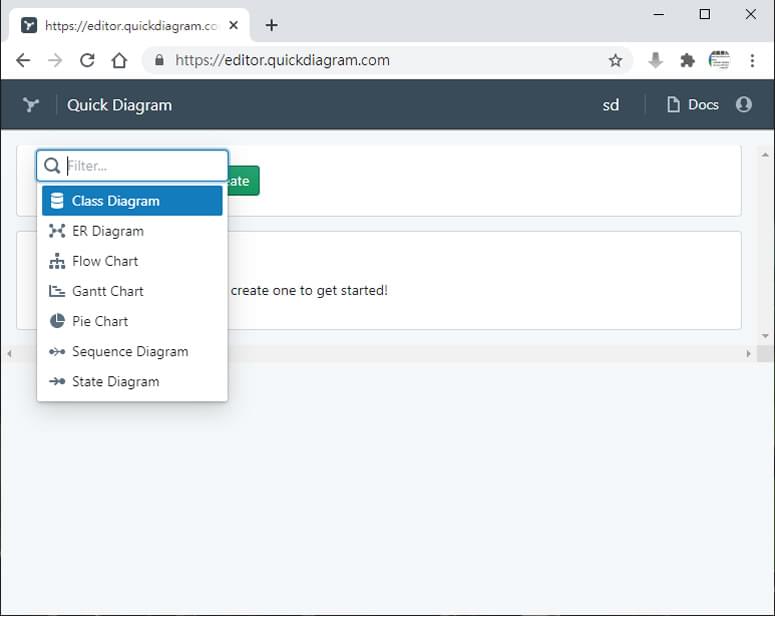Bookmark page with the star icon

(615, 60)
